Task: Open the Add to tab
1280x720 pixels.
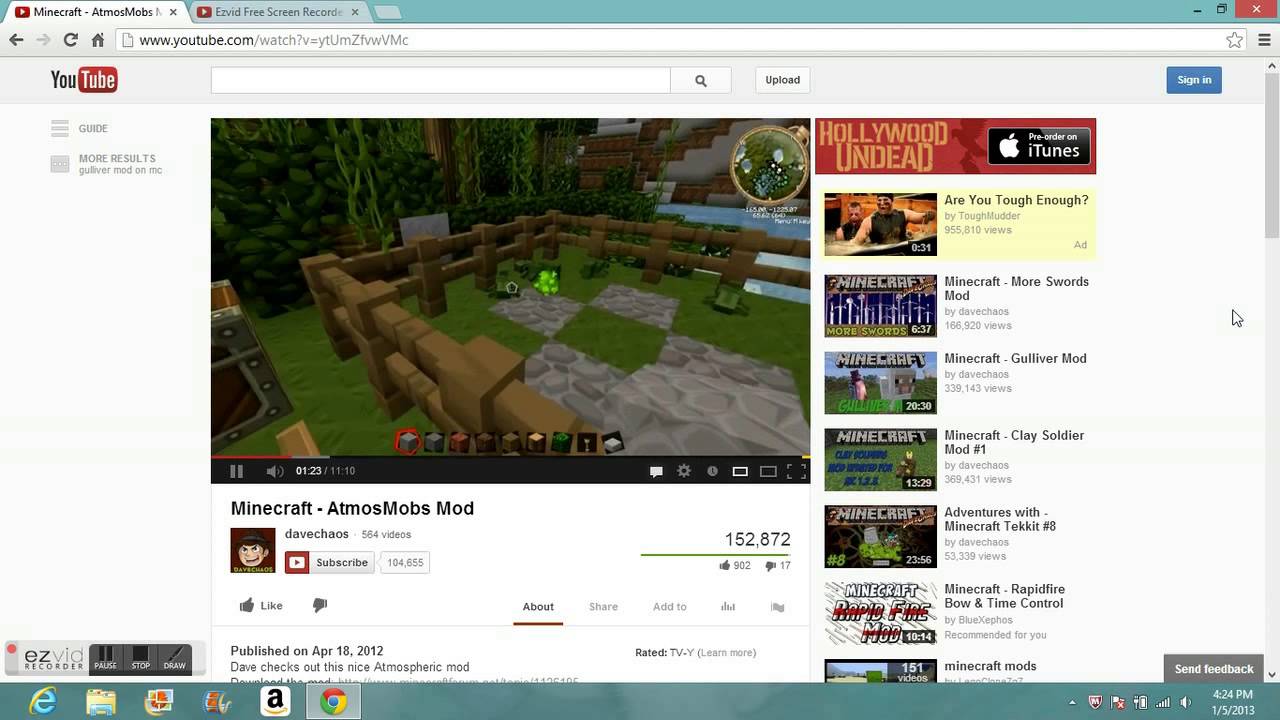Action: pos(670,607)
